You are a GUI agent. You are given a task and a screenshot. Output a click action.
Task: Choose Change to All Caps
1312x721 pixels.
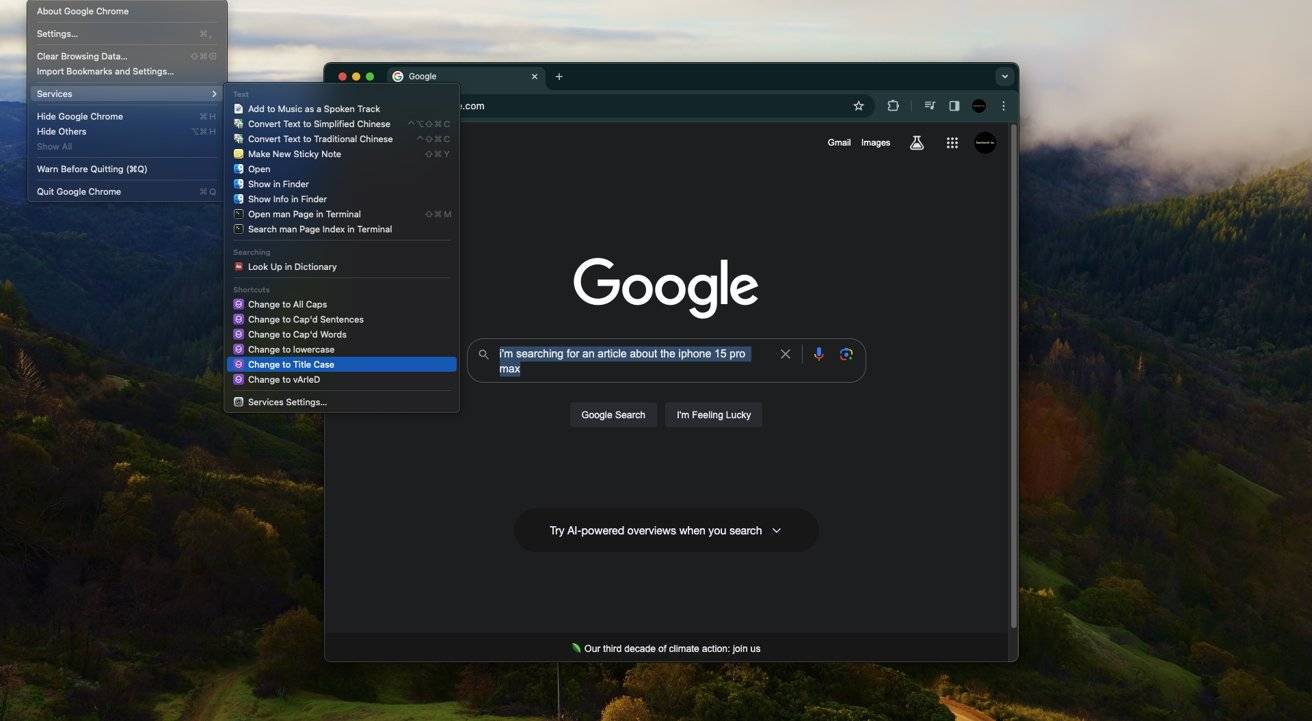point(287,305)
